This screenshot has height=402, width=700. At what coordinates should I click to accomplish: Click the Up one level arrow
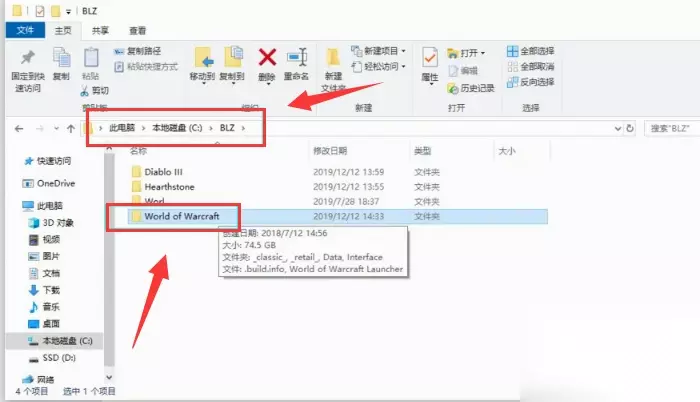(71, 129)
